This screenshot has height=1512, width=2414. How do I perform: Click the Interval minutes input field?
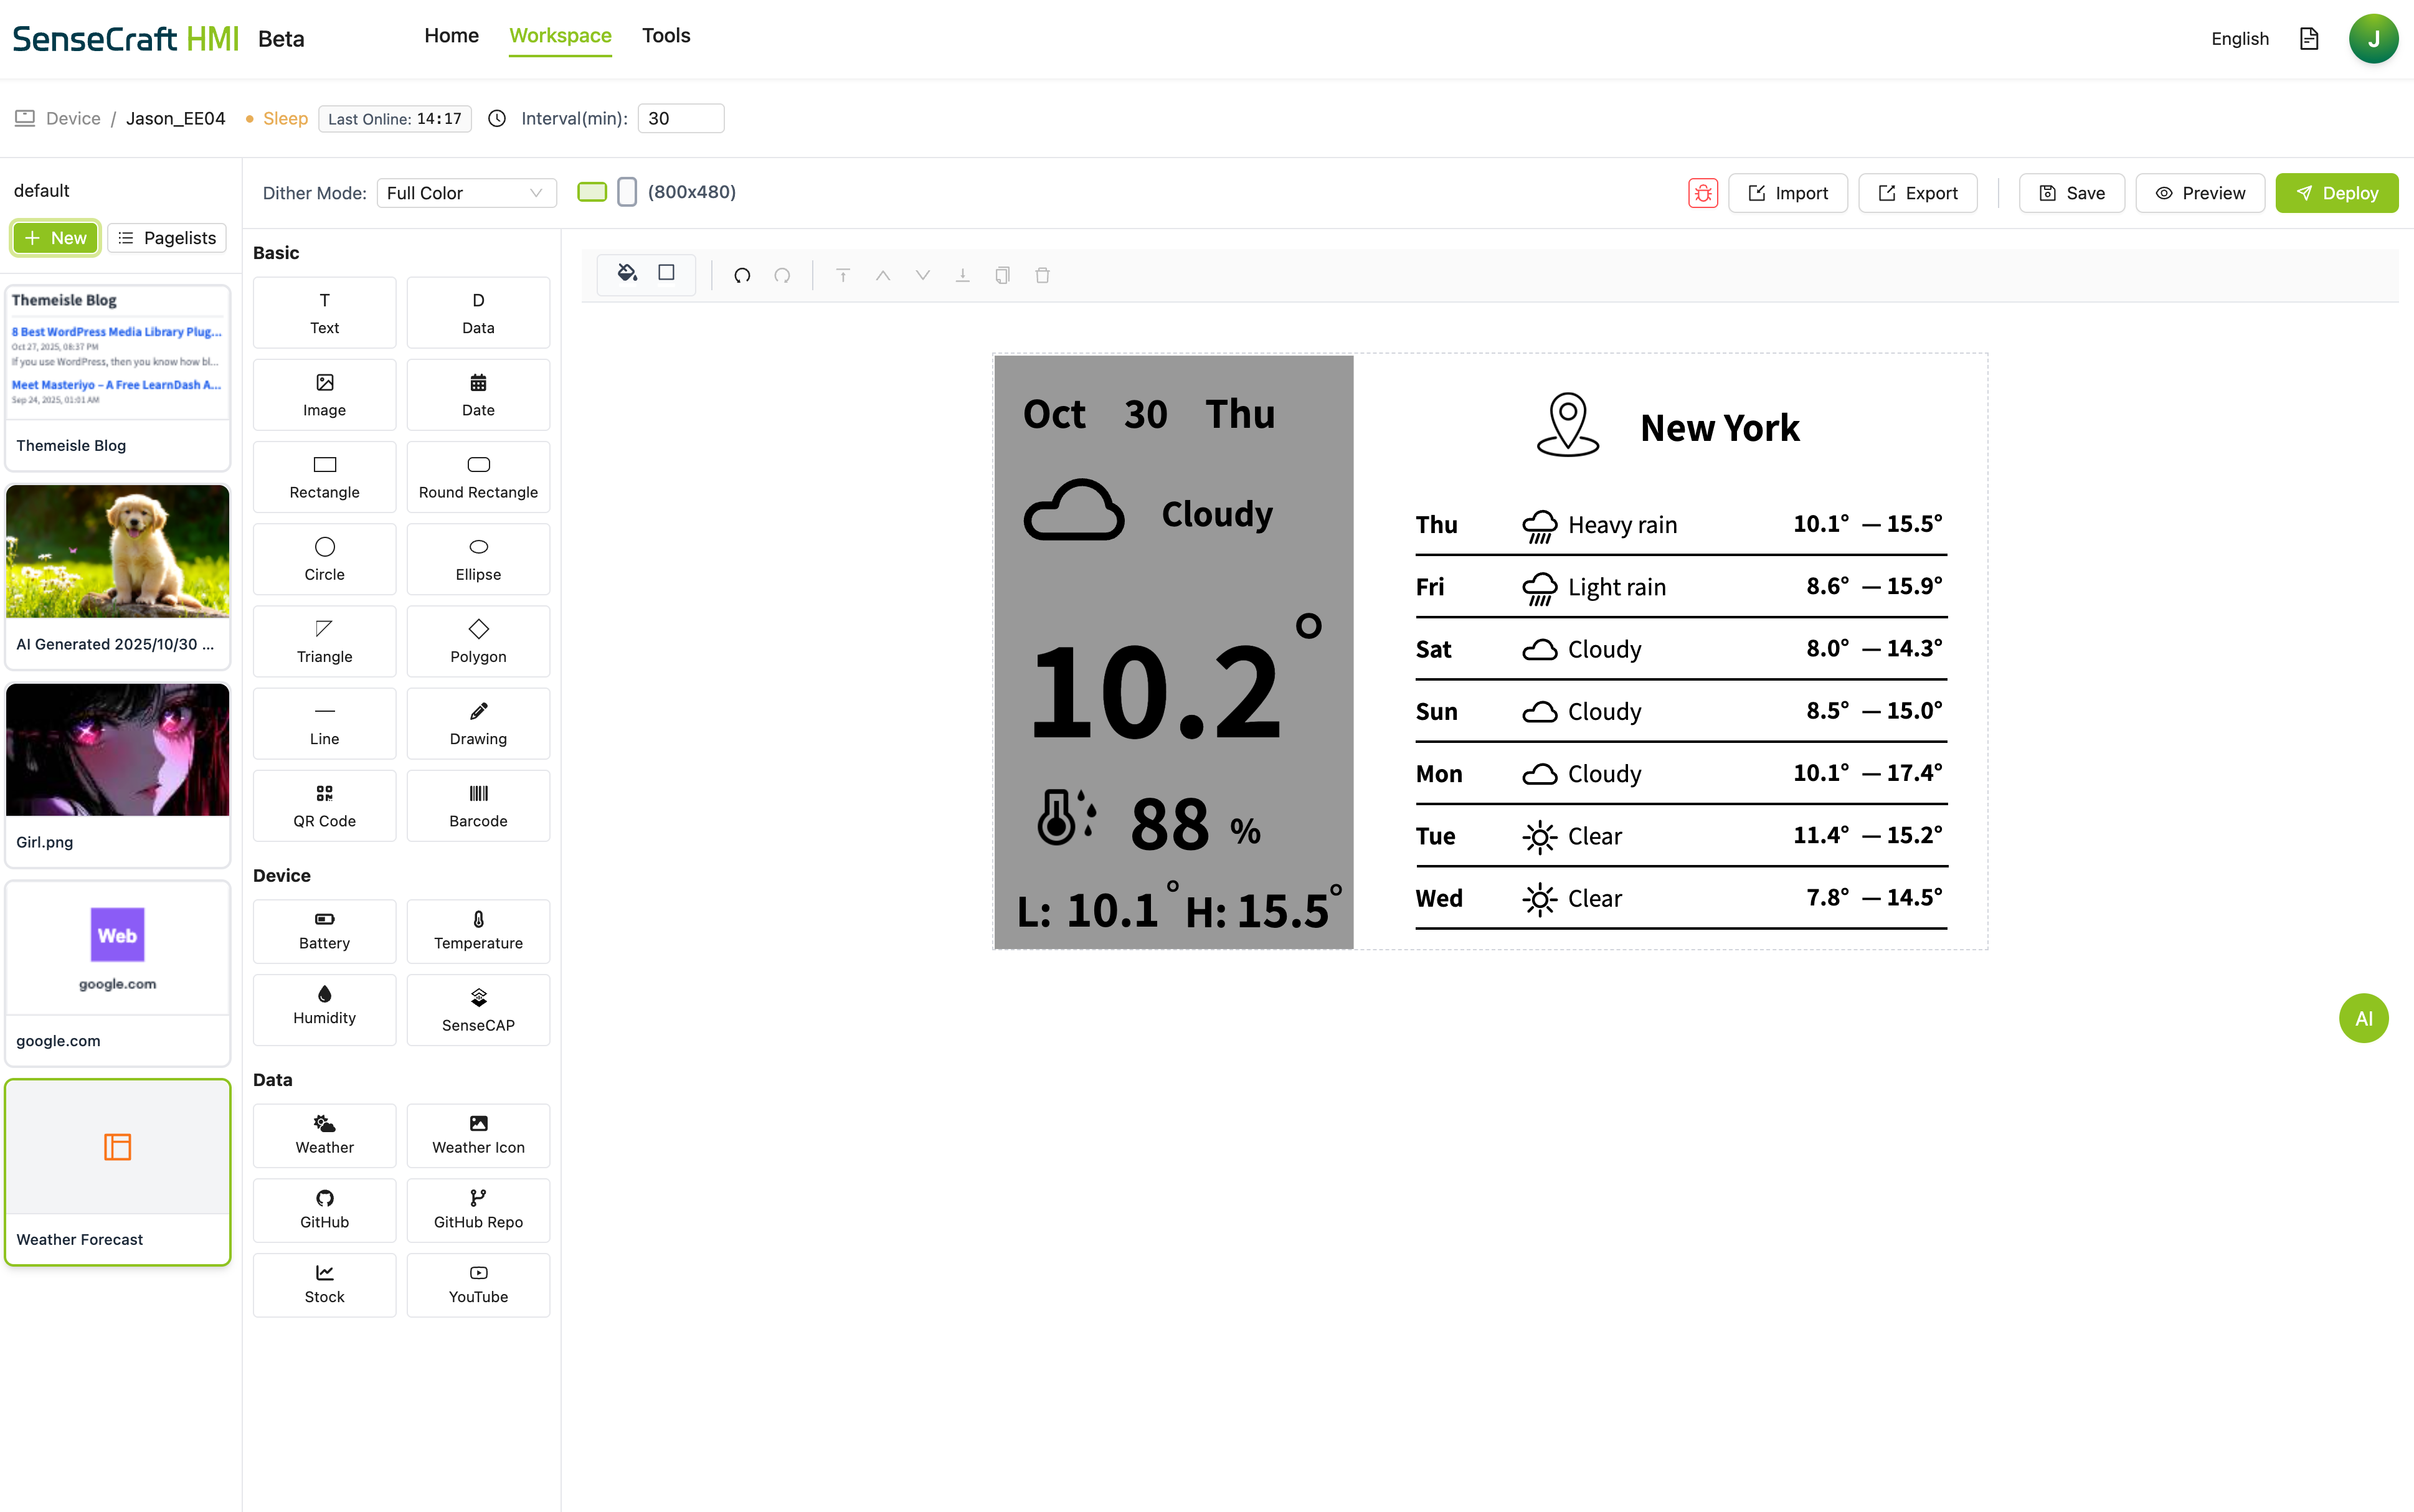click(x=680, y=118)
